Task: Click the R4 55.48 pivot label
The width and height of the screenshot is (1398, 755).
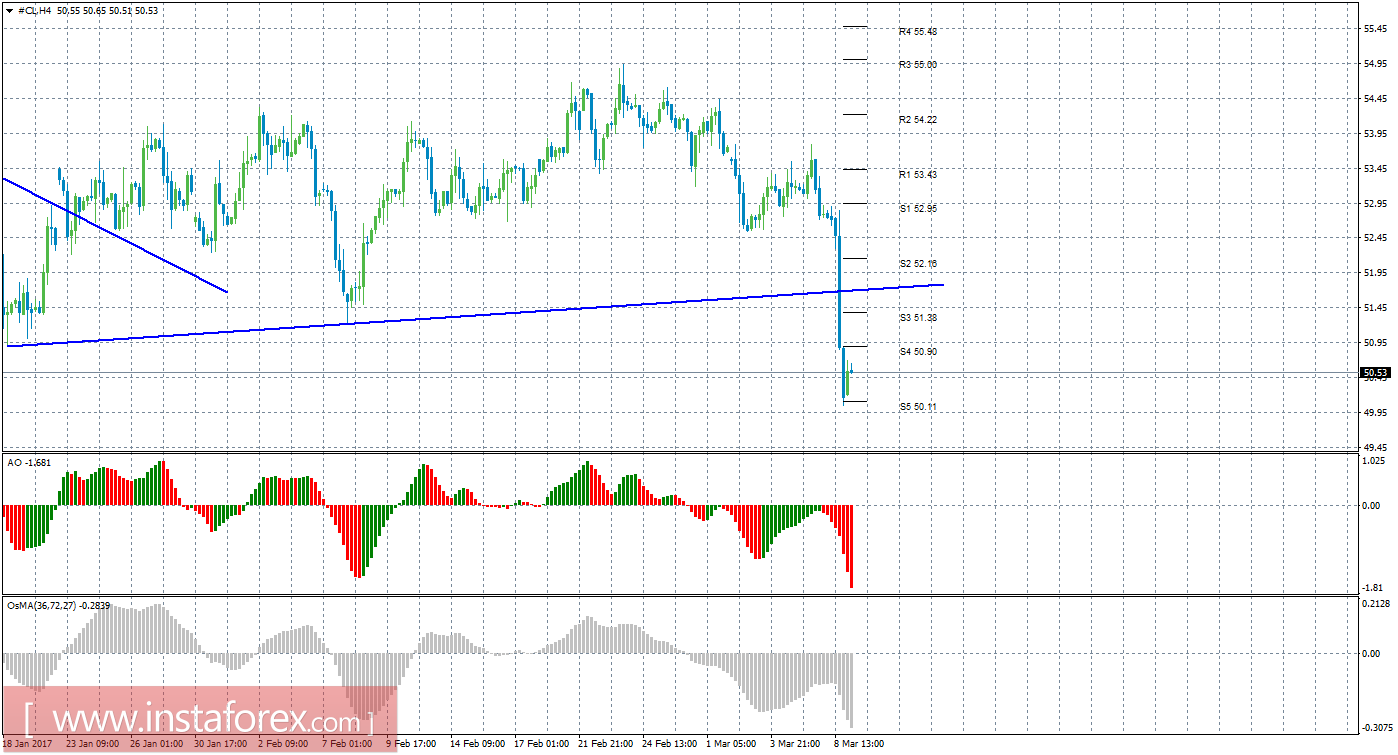Action: (917, 32)
